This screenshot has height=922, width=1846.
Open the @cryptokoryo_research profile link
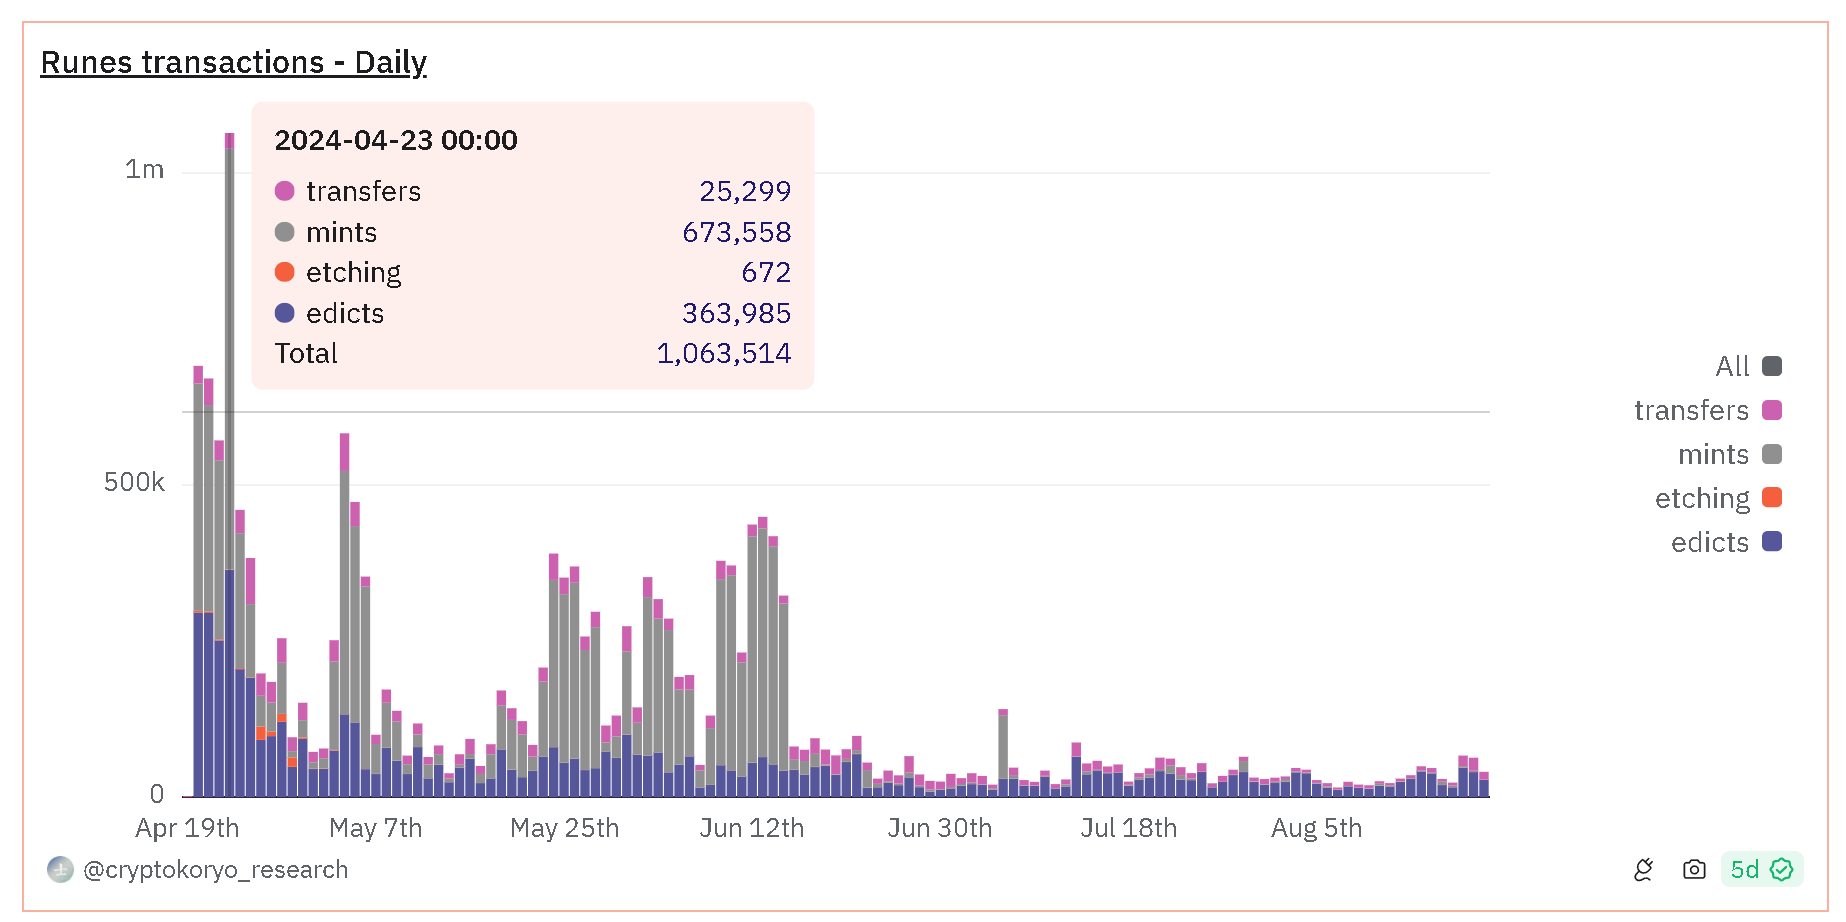point(215,870)
